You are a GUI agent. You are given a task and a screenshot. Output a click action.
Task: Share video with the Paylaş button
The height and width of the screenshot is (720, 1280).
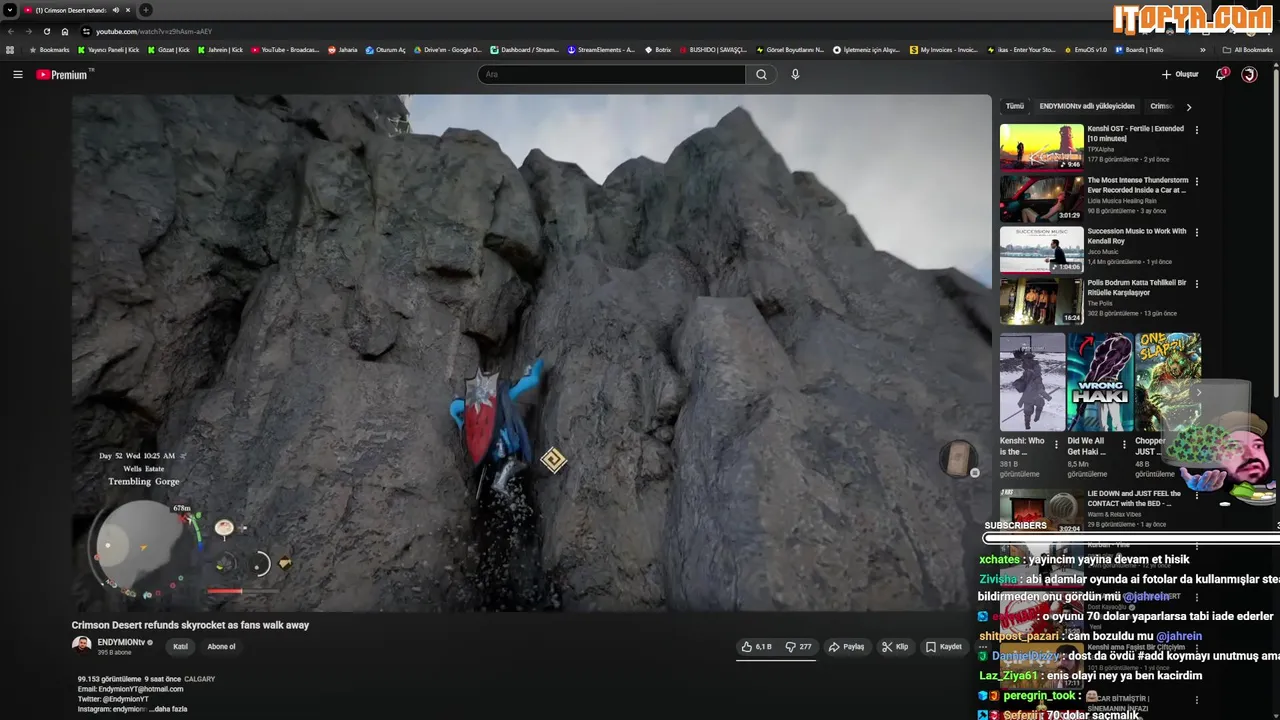pos(846,647)
